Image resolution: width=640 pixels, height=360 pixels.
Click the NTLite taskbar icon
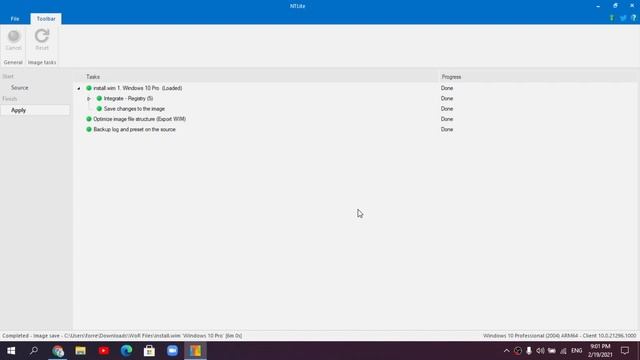[x=195, y=351]
